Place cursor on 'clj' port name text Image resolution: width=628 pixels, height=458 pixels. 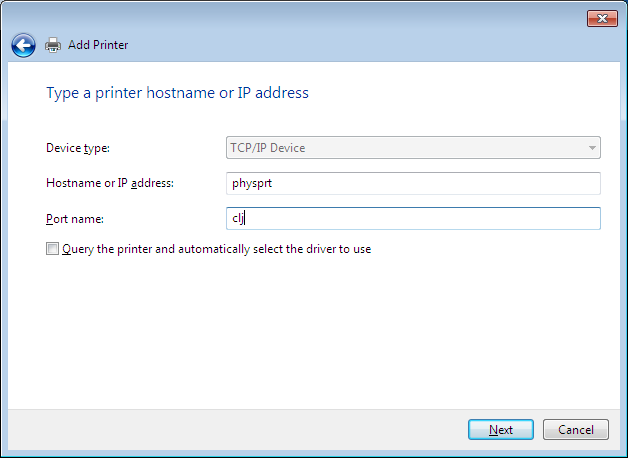[x=238, y=218]
